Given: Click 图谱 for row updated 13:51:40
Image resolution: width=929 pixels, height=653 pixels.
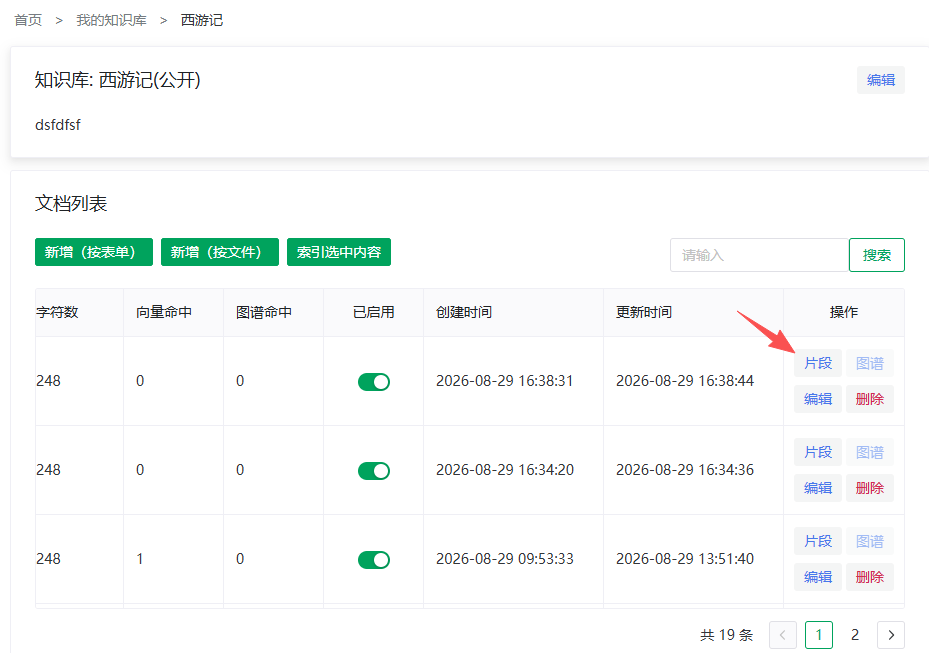Looking at the screenshot, I should (x=870, y=541).
